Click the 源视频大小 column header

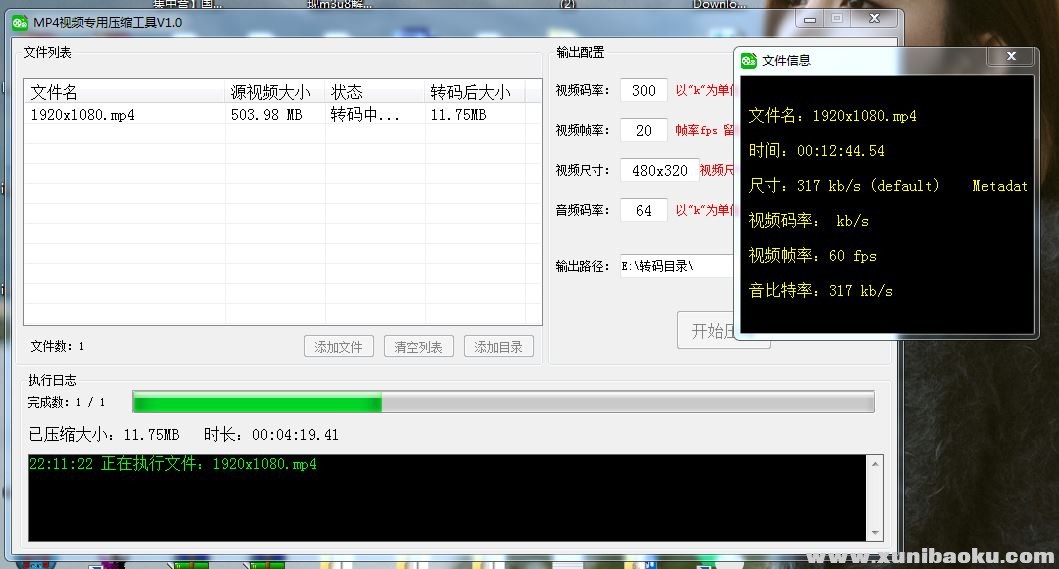tap(270, 92)
